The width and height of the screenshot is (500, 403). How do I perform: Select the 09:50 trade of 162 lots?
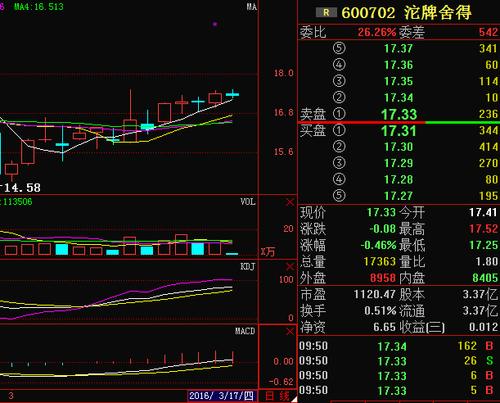[397, 346]
